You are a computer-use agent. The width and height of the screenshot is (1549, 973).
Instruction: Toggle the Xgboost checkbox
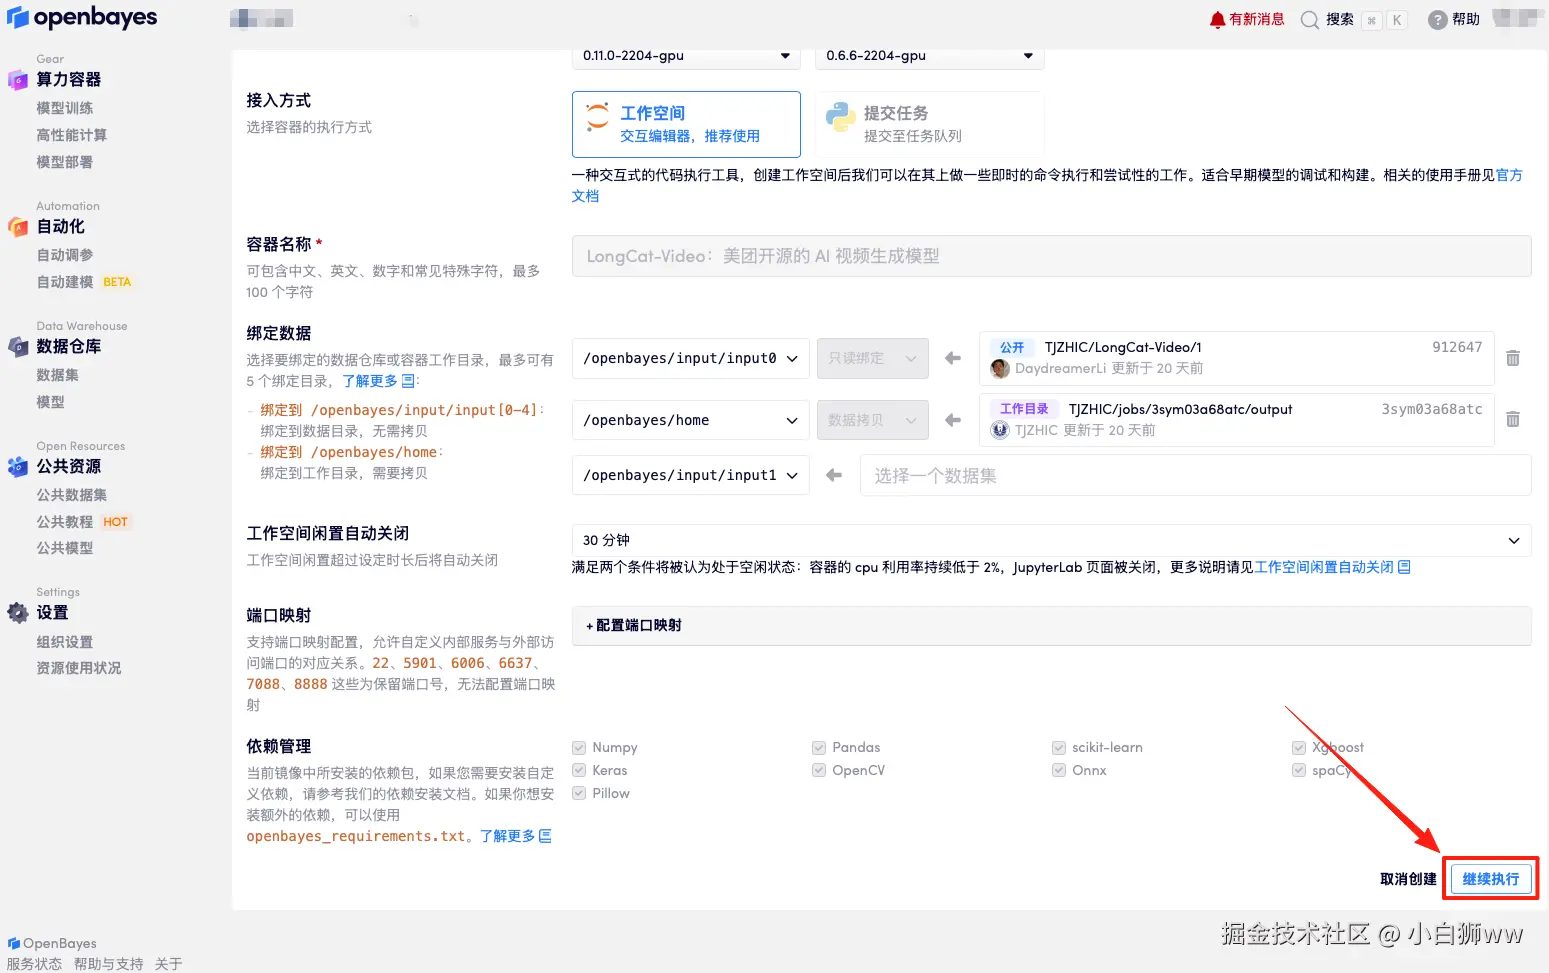coord(1299,747)
